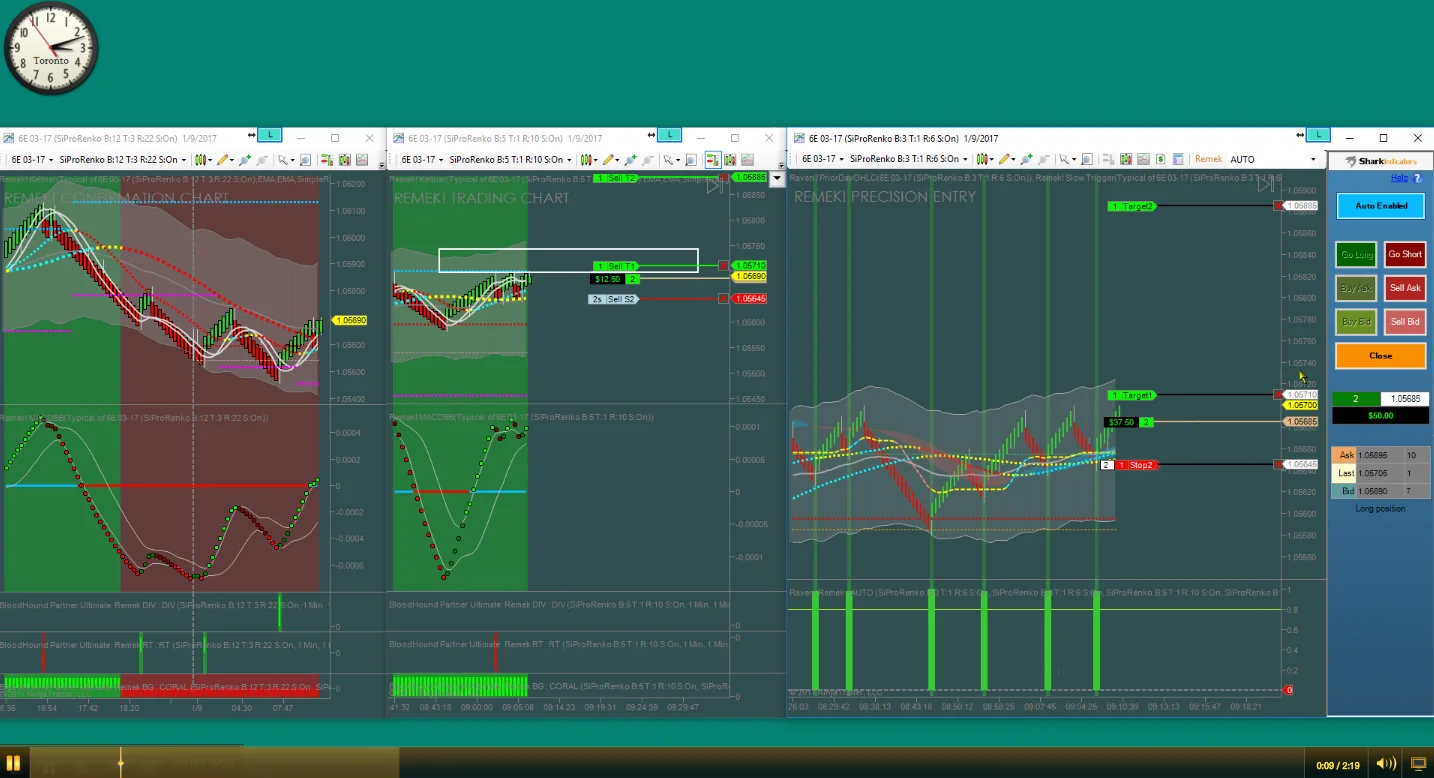Click the indicators icon in middle chart toolbar

point(730,159)
